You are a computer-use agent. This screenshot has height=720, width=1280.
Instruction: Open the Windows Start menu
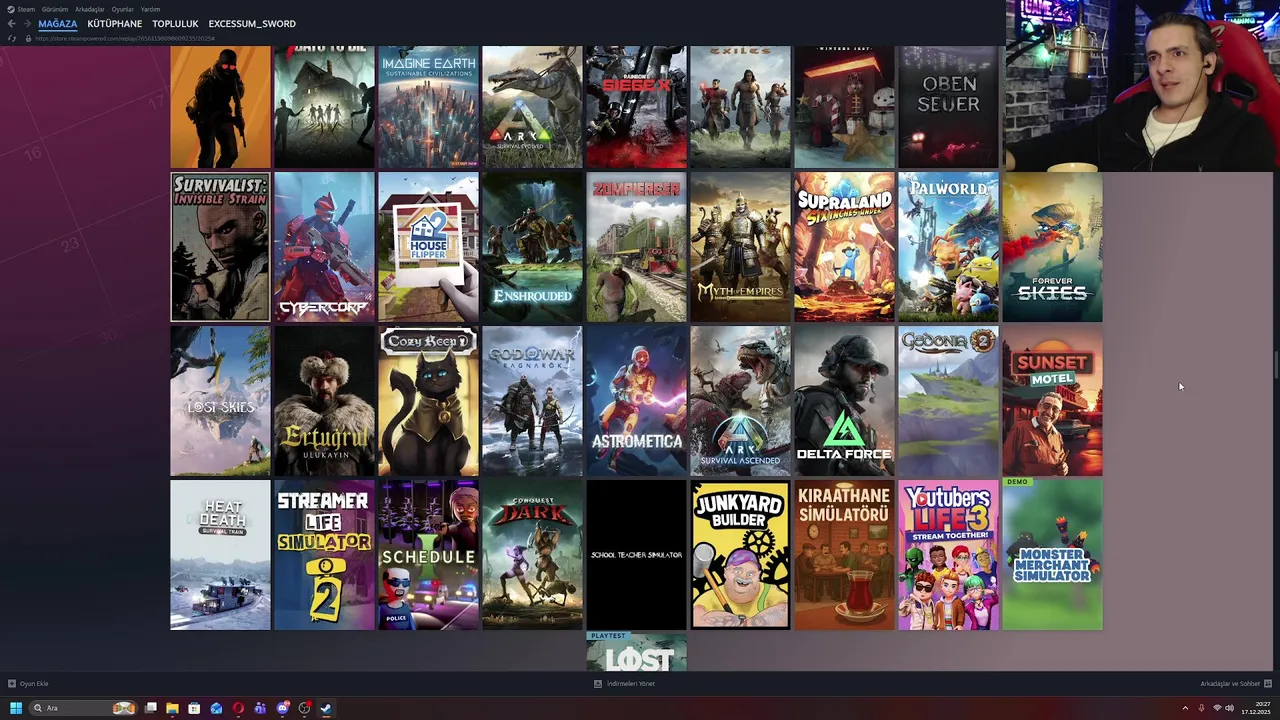[16, 708]
